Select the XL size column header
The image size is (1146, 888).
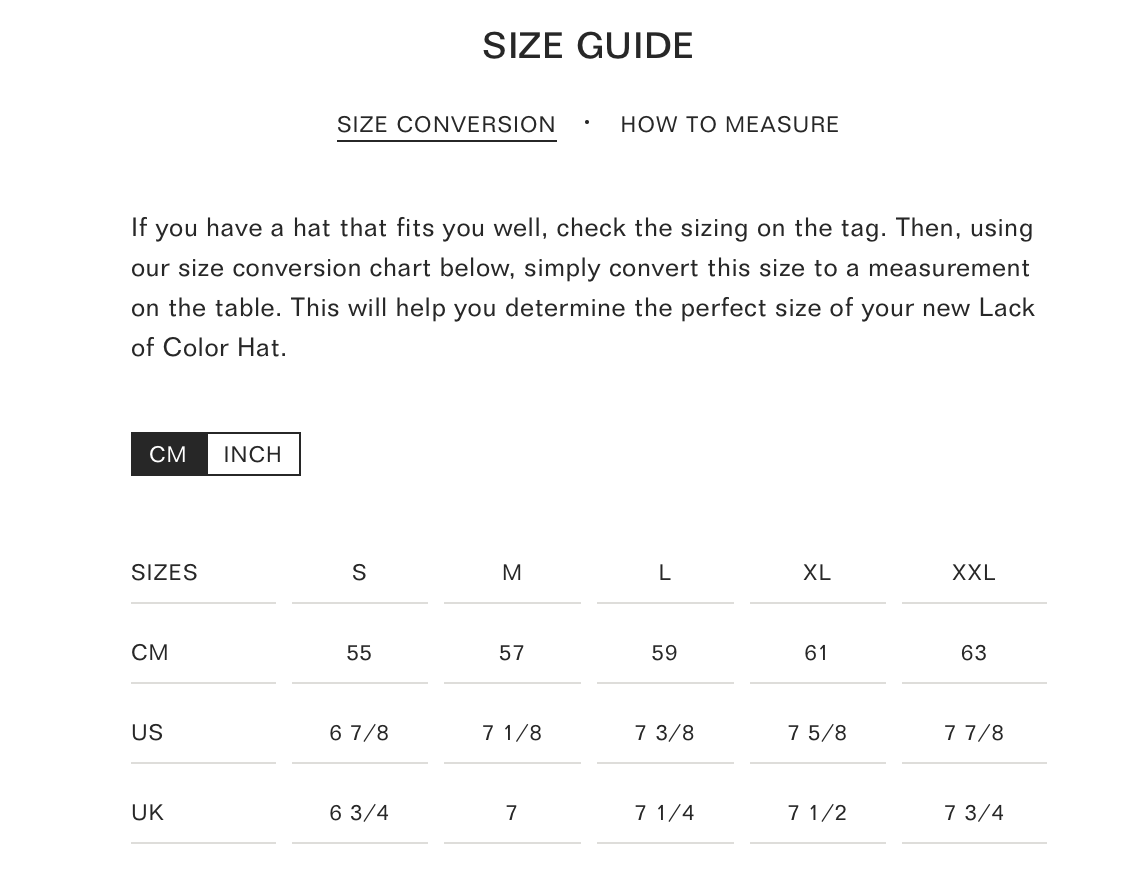pyautogui.click(x=817, y=573)
